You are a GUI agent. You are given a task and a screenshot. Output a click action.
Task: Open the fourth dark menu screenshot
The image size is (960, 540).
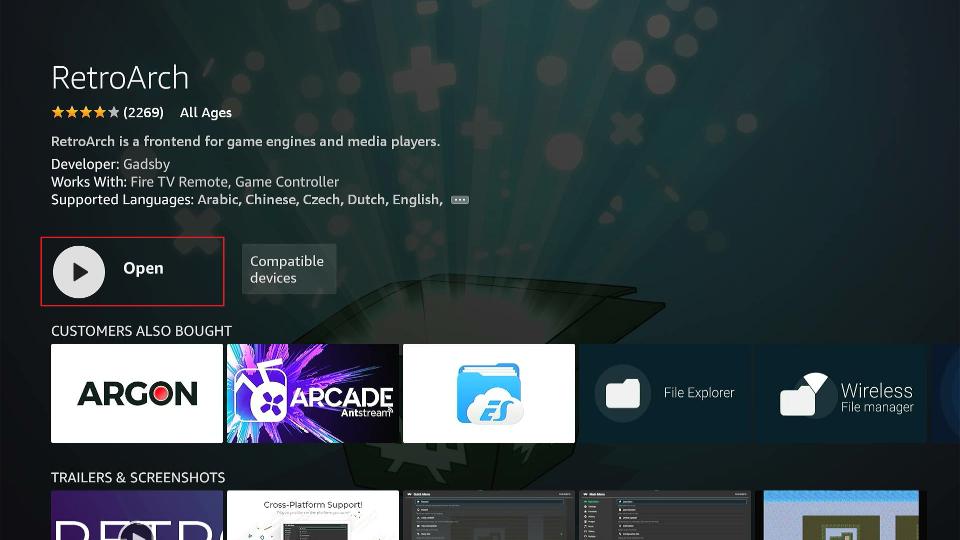(665, 515)
